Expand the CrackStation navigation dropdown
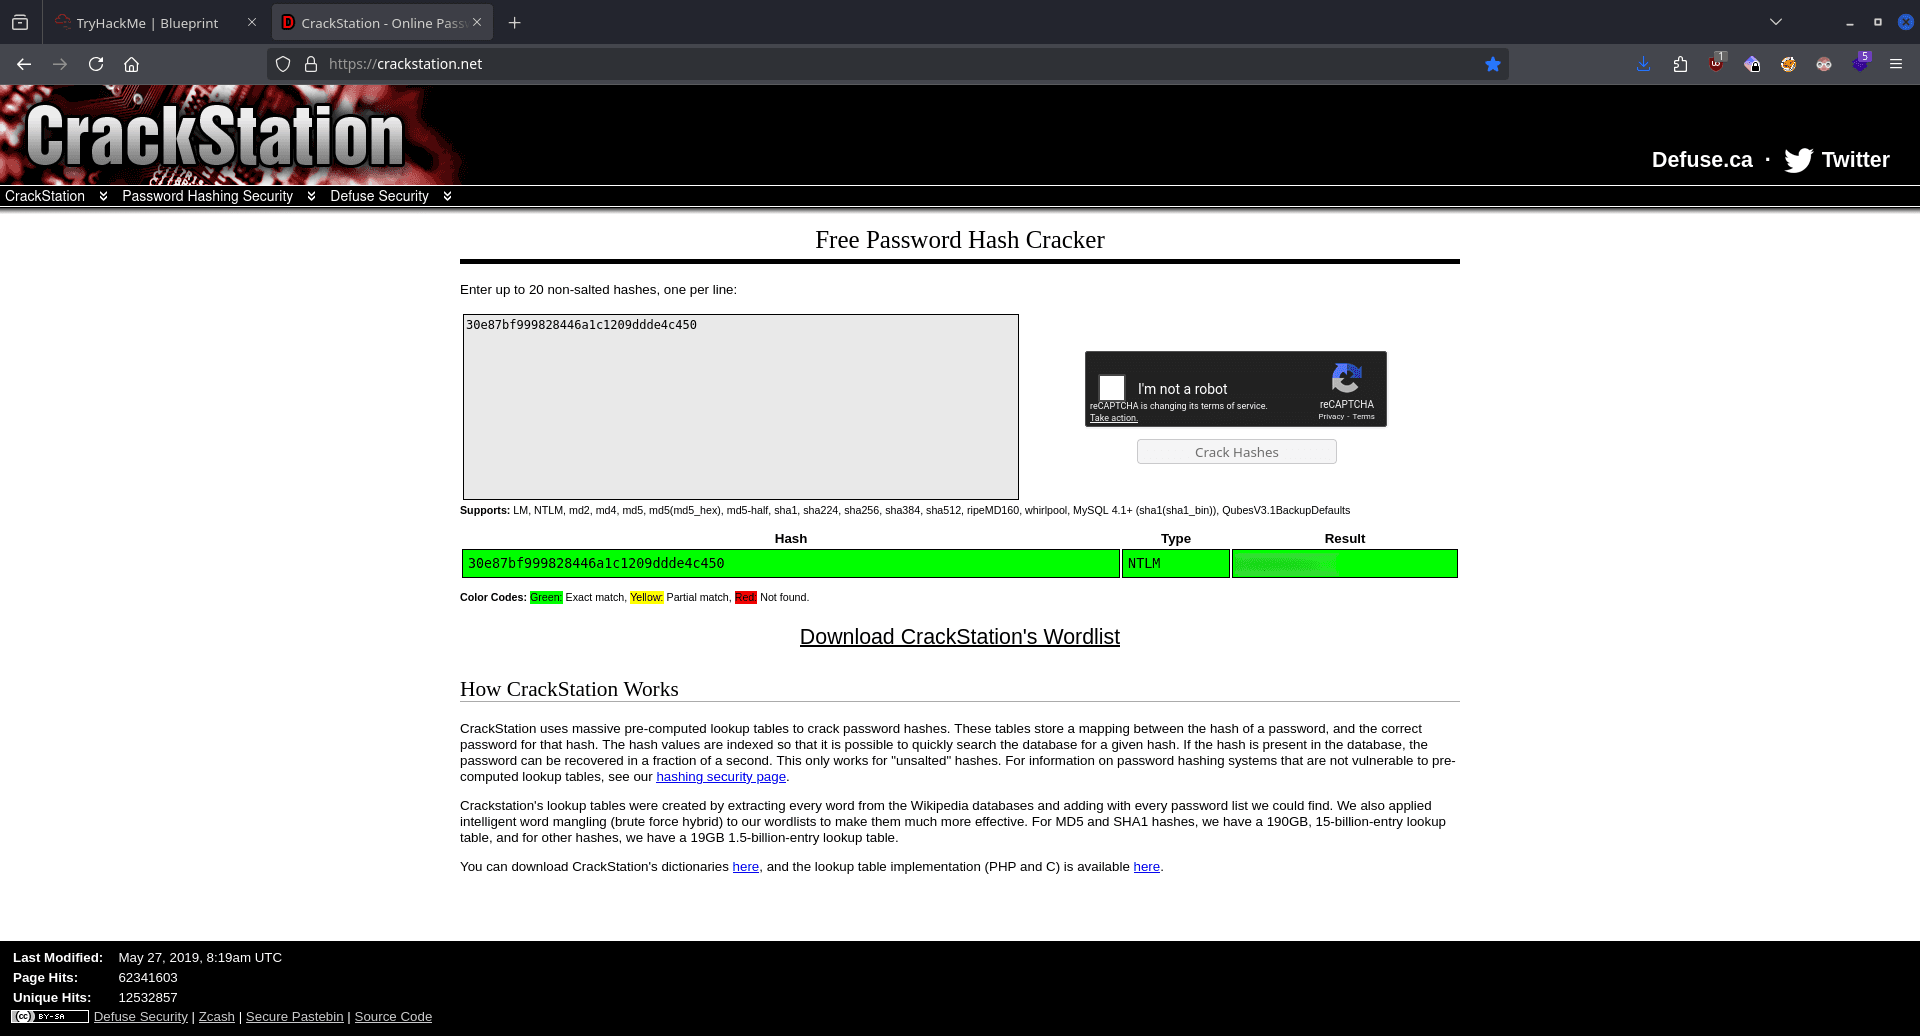Image resolution: width=1920 pixels, height=1036 pixels. 102,196
